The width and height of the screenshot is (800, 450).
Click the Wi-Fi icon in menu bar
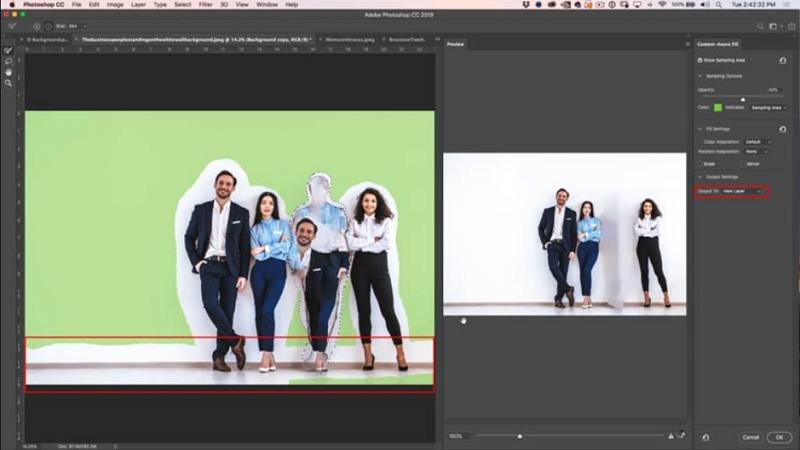(x=662, y=5)
